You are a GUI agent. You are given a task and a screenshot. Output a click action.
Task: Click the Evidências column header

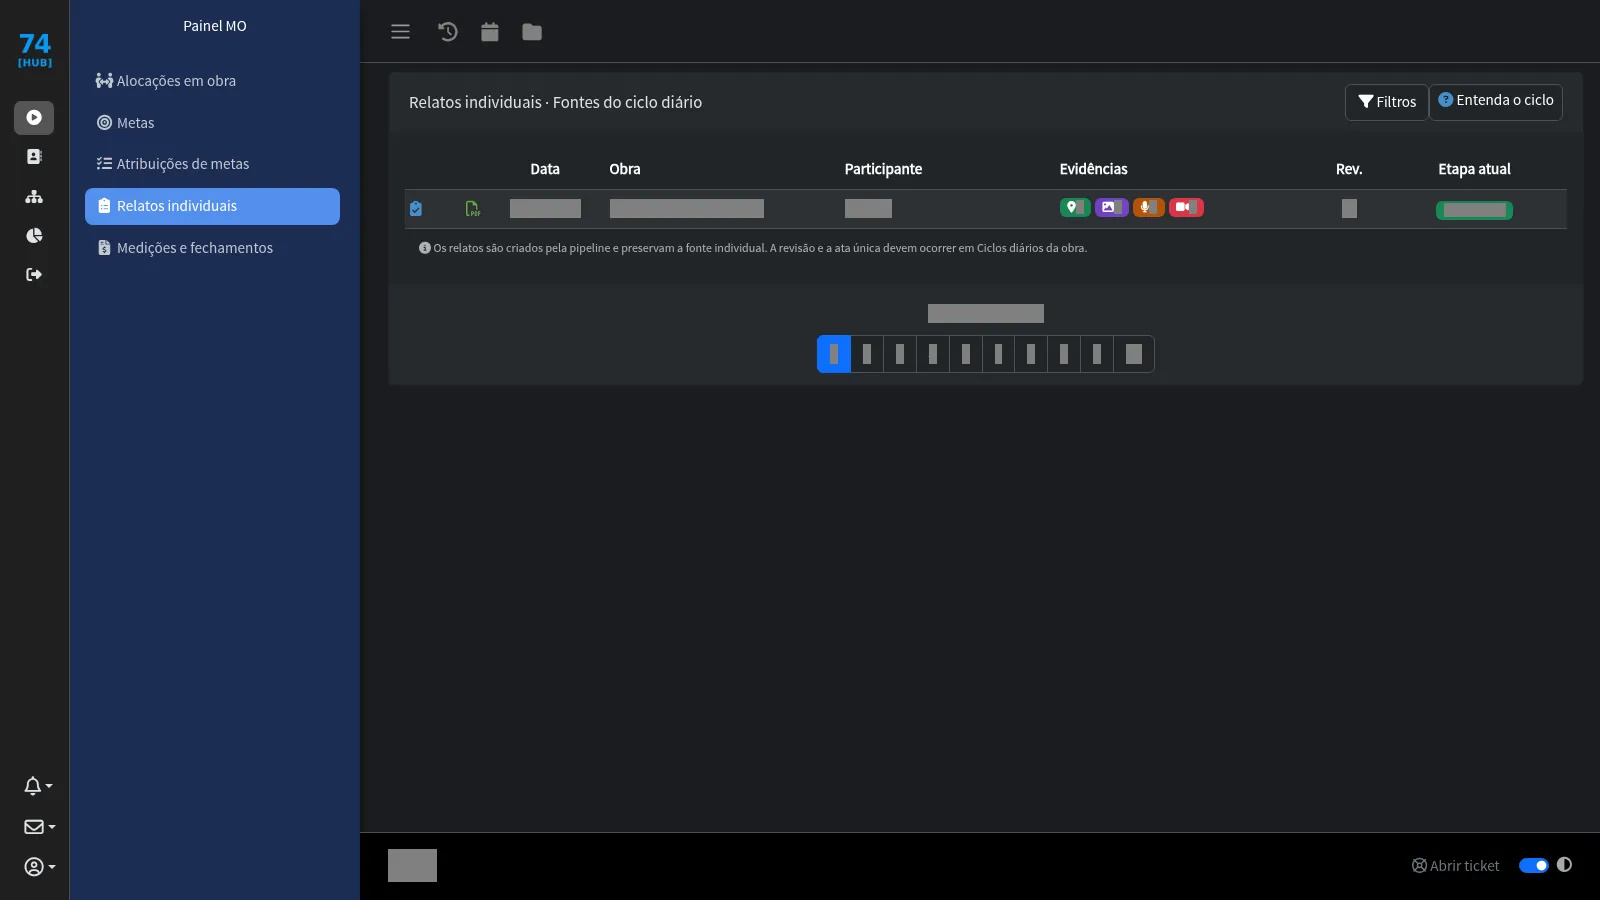(1093, 169)
